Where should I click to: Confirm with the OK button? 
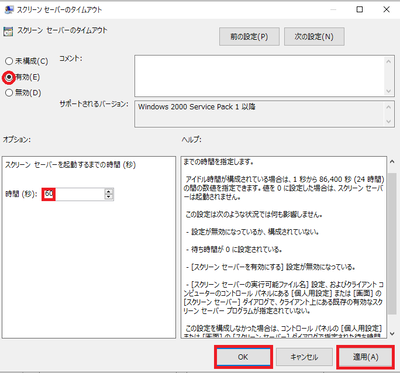(243, 357)
